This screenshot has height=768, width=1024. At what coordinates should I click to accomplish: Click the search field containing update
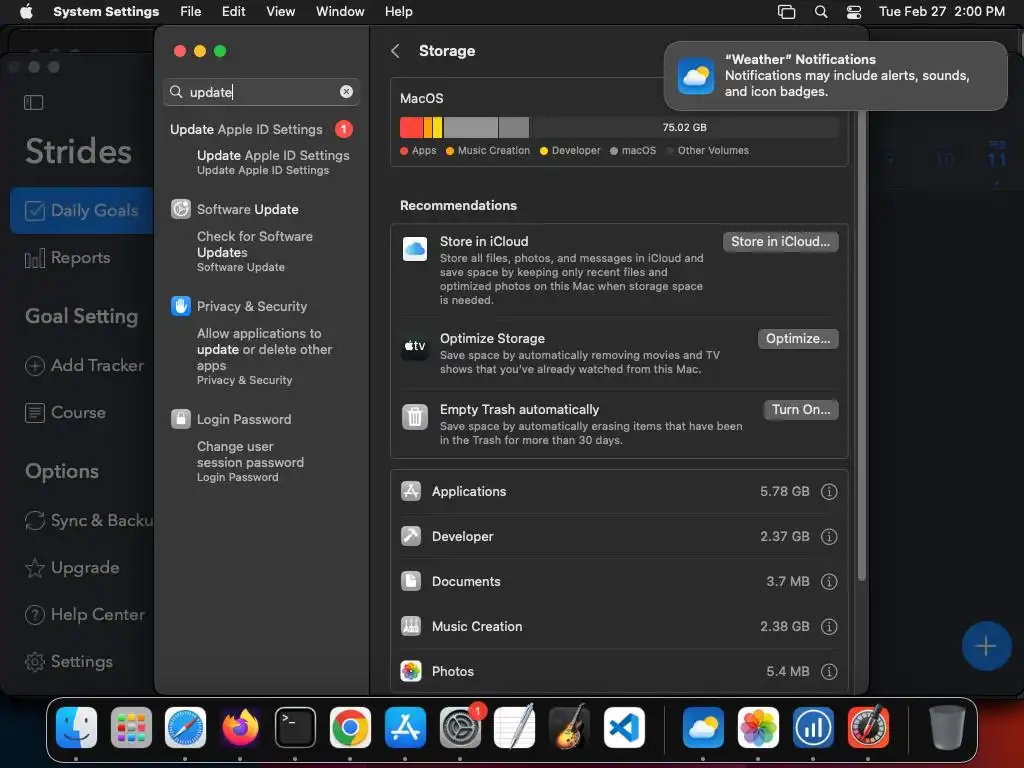coord(261,92)
